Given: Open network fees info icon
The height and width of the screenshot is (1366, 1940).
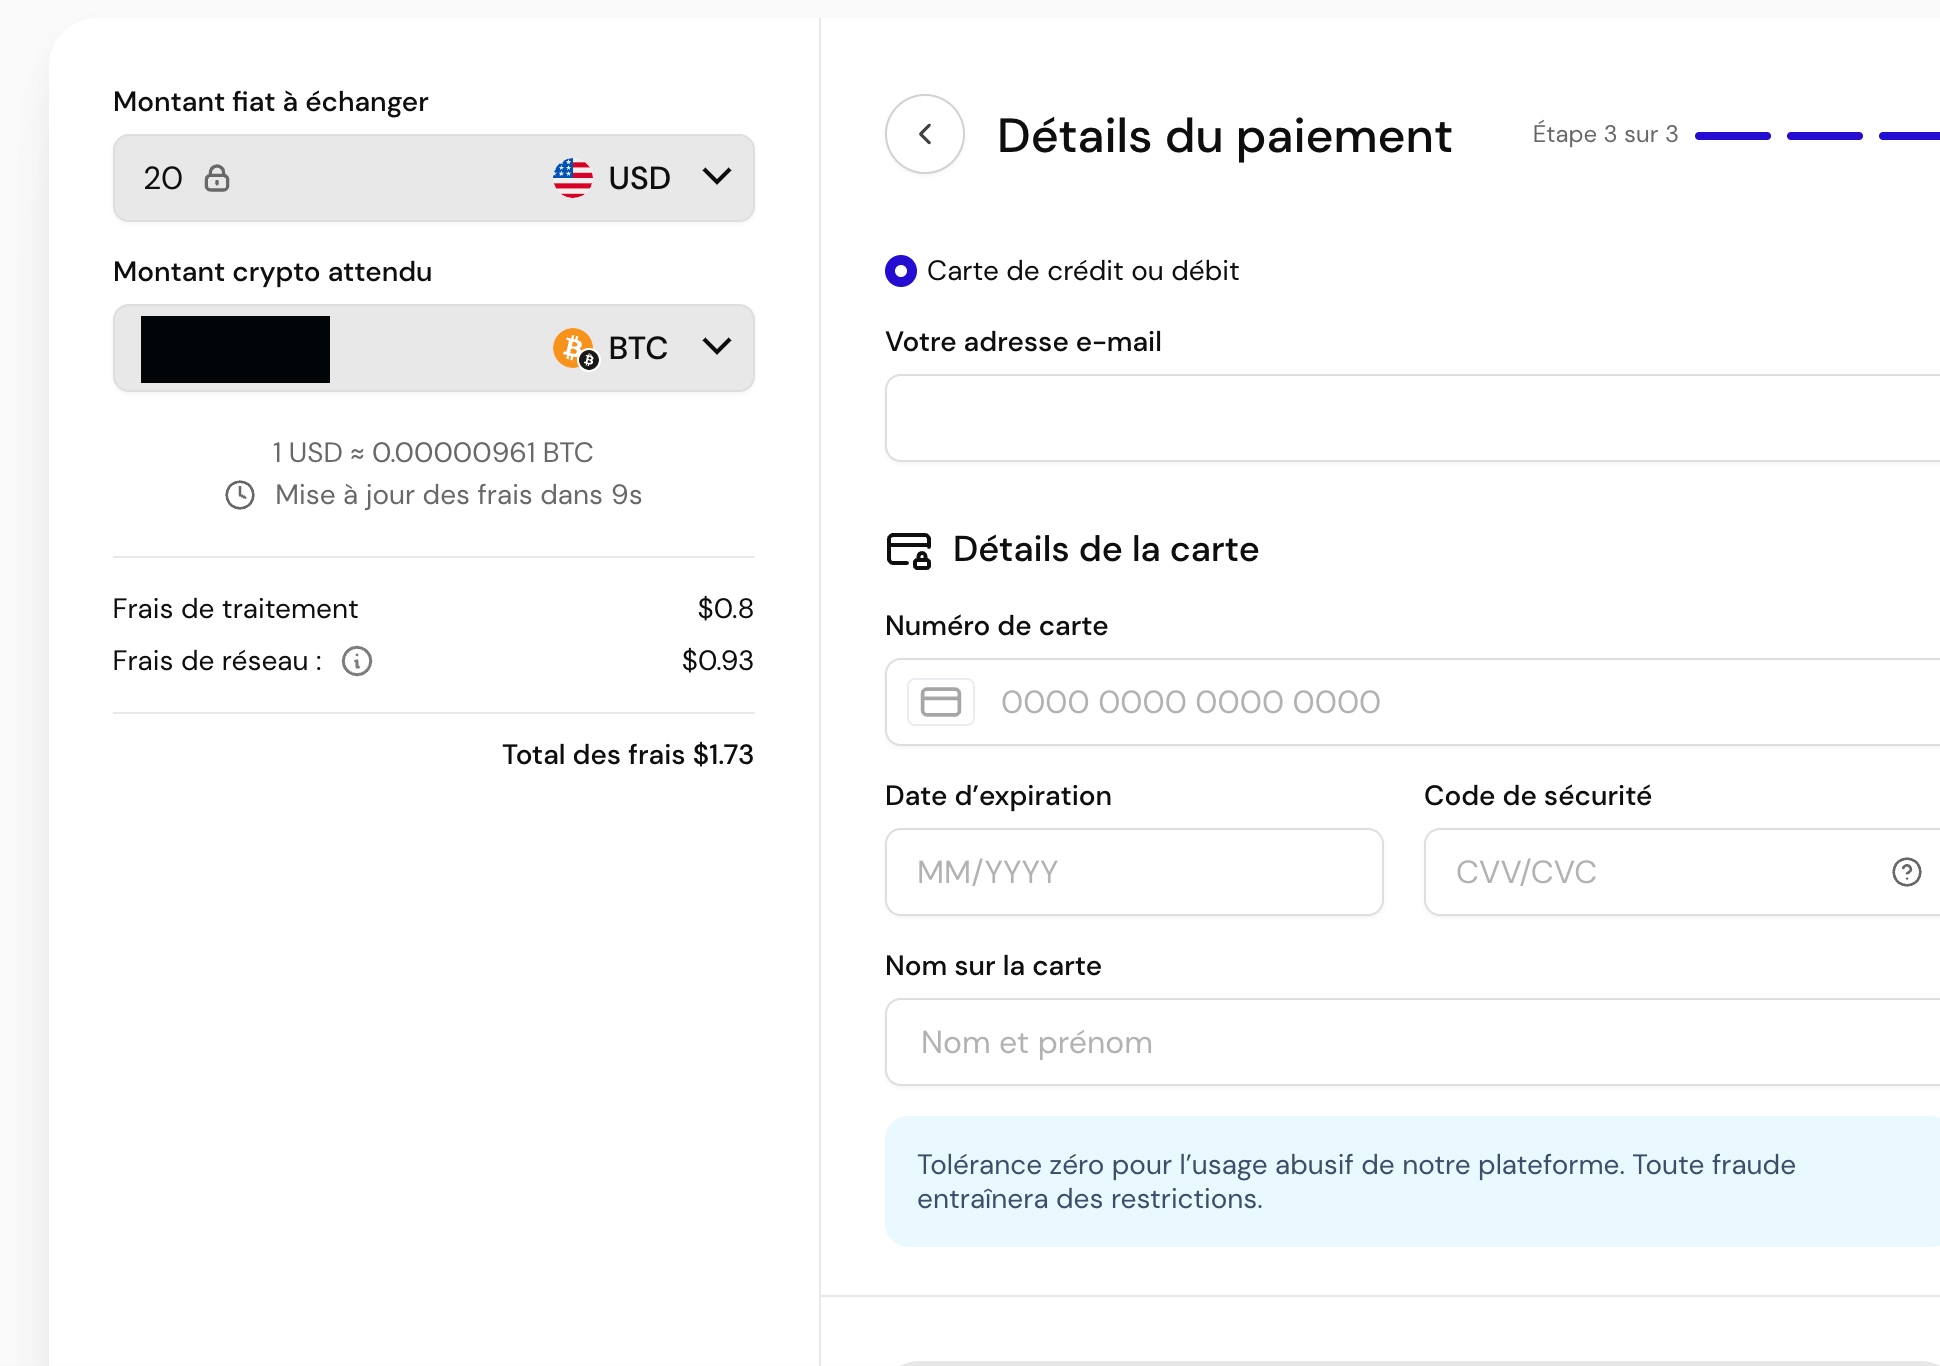Looking at the screenshot, I should coord(357,661).
